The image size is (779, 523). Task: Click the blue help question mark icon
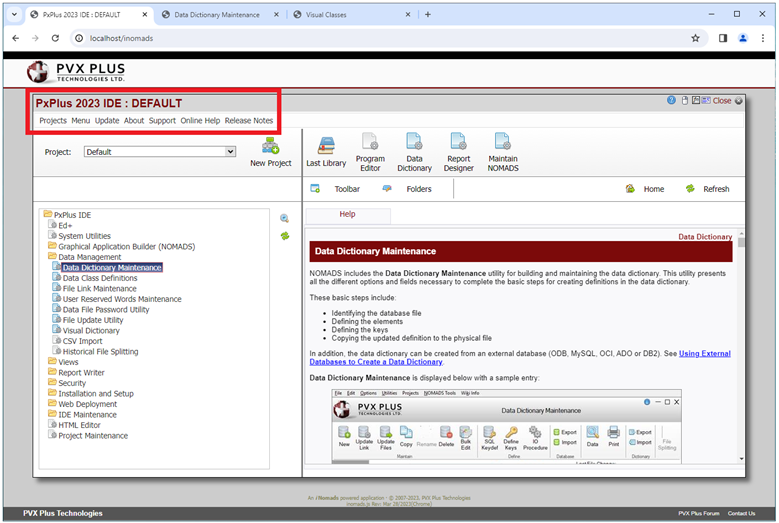671,100
